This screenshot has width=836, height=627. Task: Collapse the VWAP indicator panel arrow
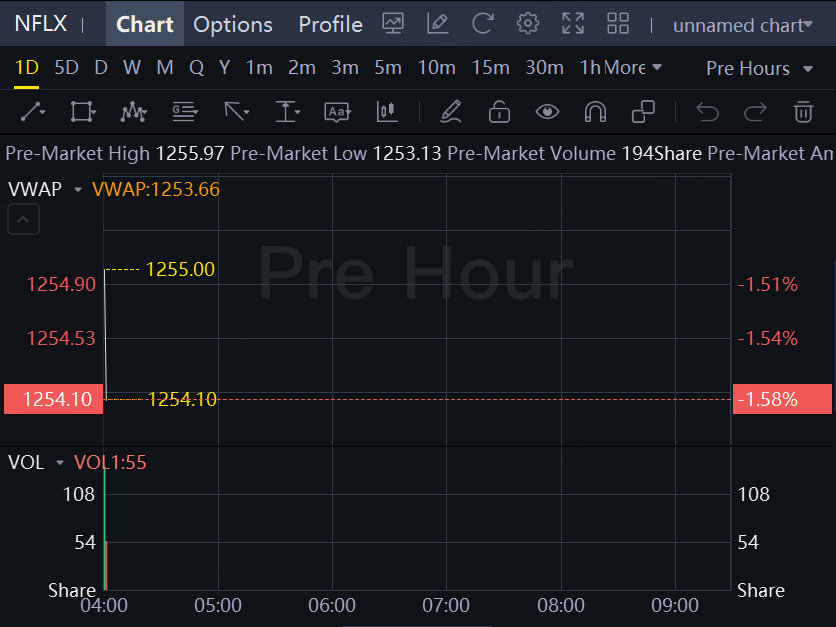pyautogui.click(x=24, y=219)
